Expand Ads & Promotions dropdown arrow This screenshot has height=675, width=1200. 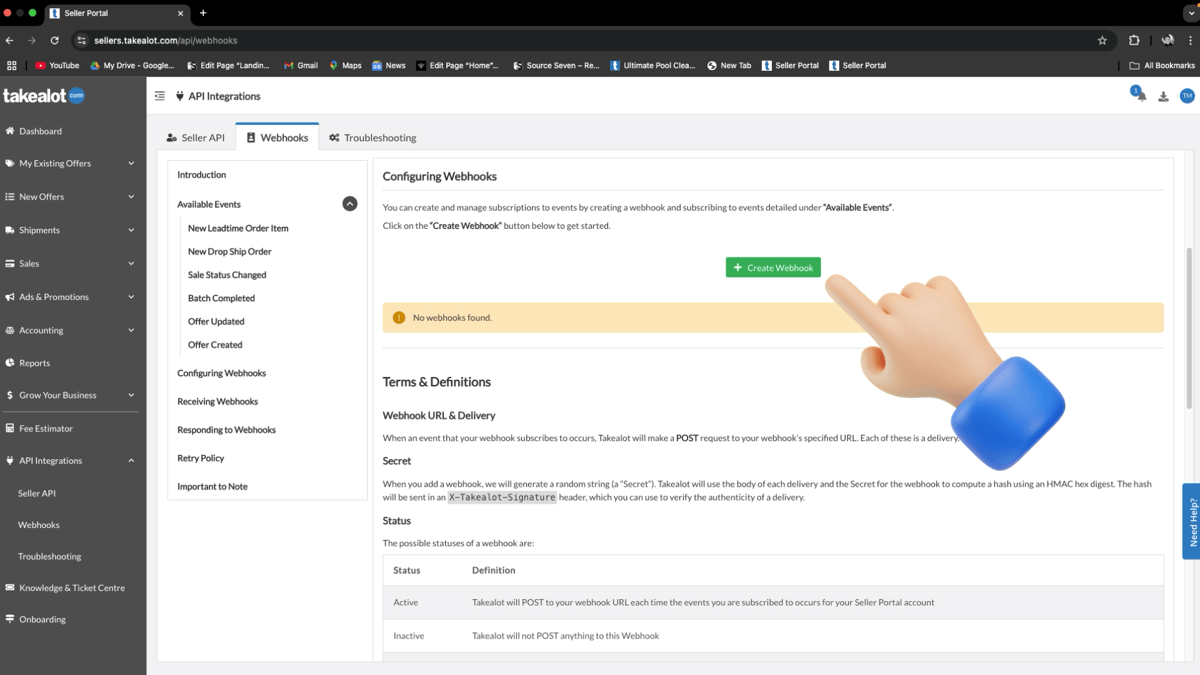[131, 297]
